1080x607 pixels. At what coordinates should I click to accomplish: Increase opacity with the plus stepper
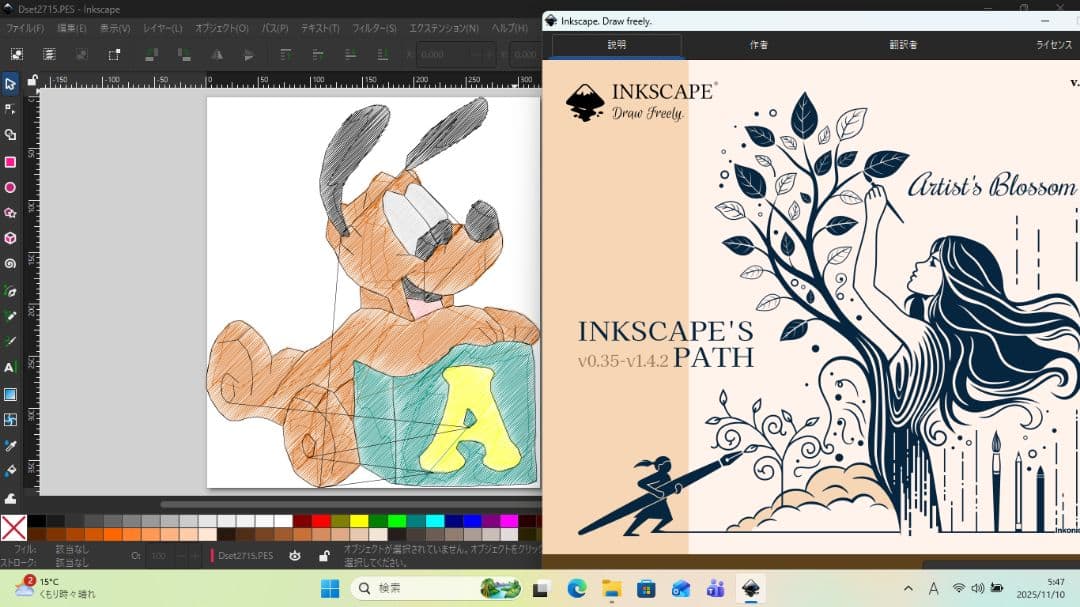195,555
